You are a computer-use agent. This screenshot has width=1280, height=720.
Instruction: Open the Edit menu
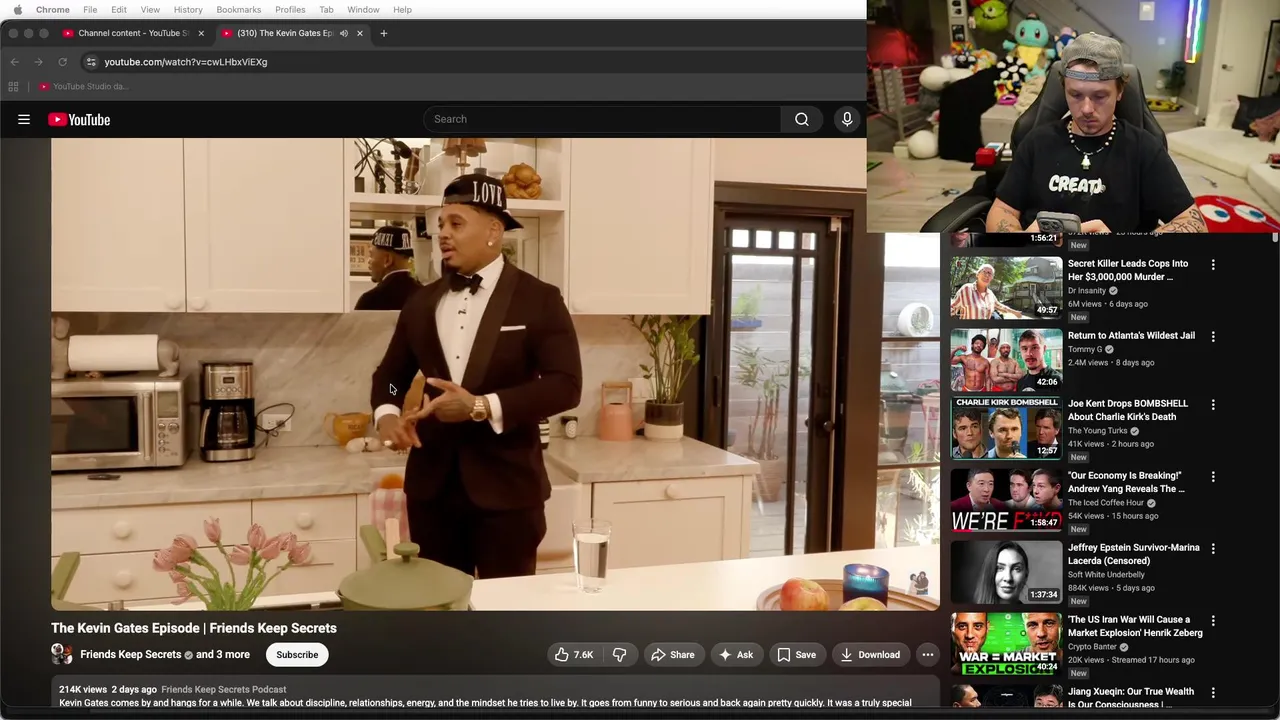tap(119, 10)
